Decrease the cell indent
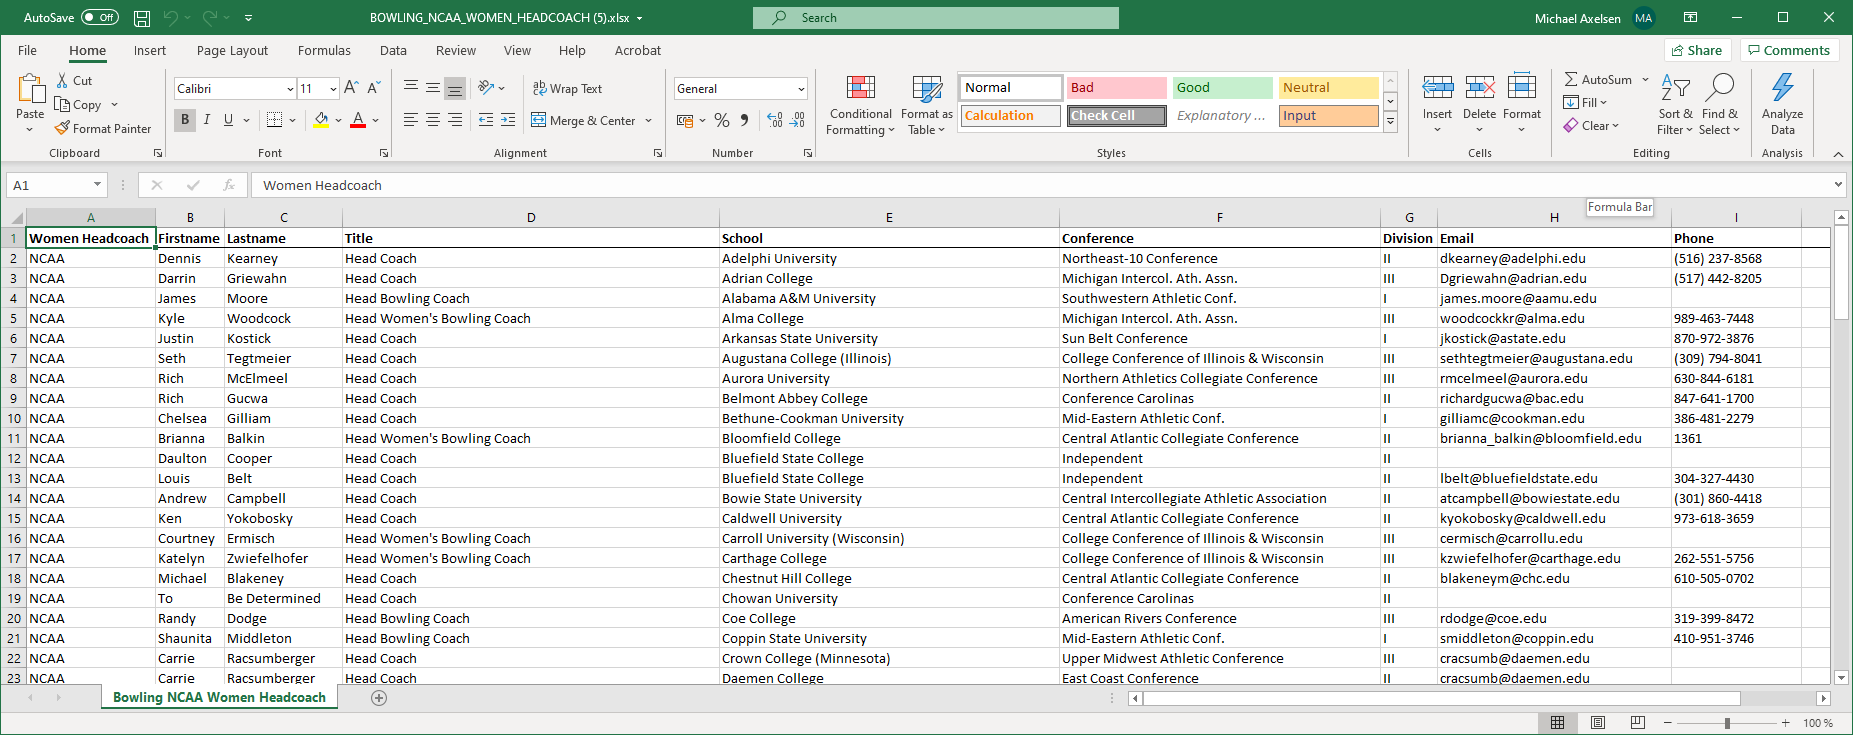Screen dimensions: 1853x735 click(x=486, y=120)
